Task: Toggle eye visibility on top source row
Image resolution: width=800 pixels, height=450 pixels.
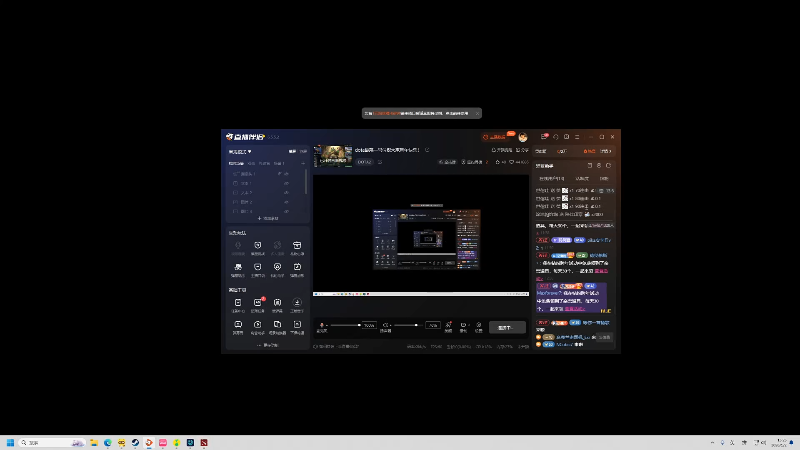Action: [x=286, y=174]
